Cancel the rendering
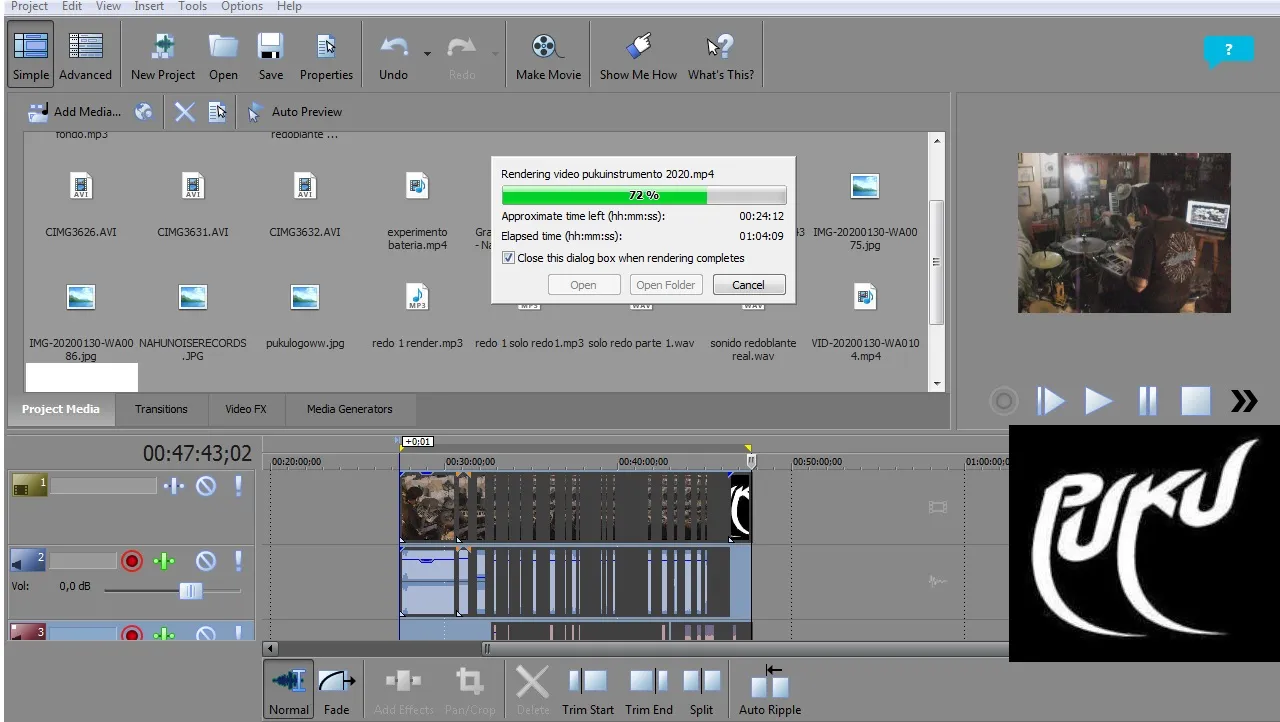This screenshot has height=722, width=1280. tap(748, 285)
